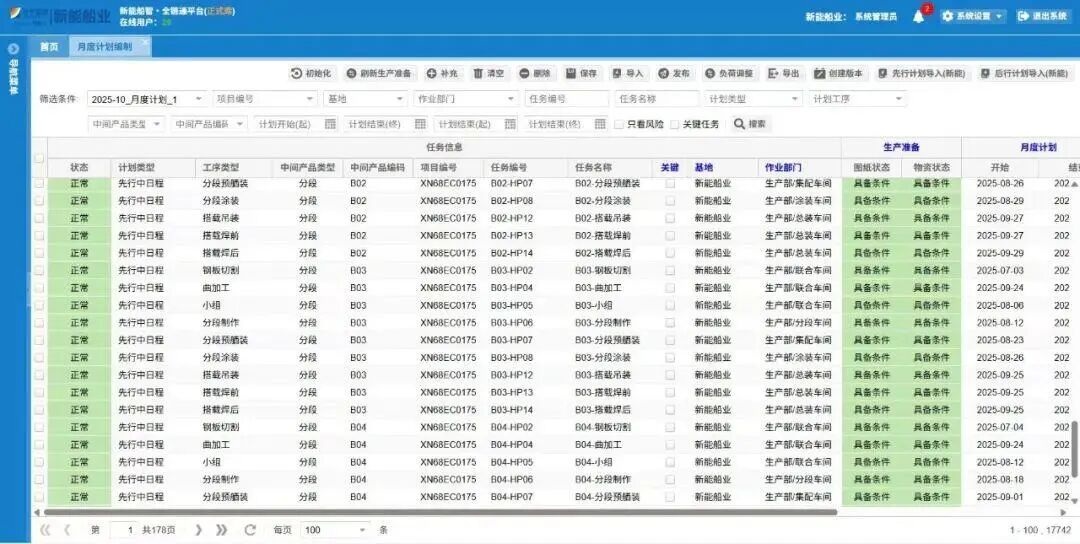Expand the 计划类型 filter dropdown
The height and width of the screenshot is (544, 1080).
click(753, 99)
